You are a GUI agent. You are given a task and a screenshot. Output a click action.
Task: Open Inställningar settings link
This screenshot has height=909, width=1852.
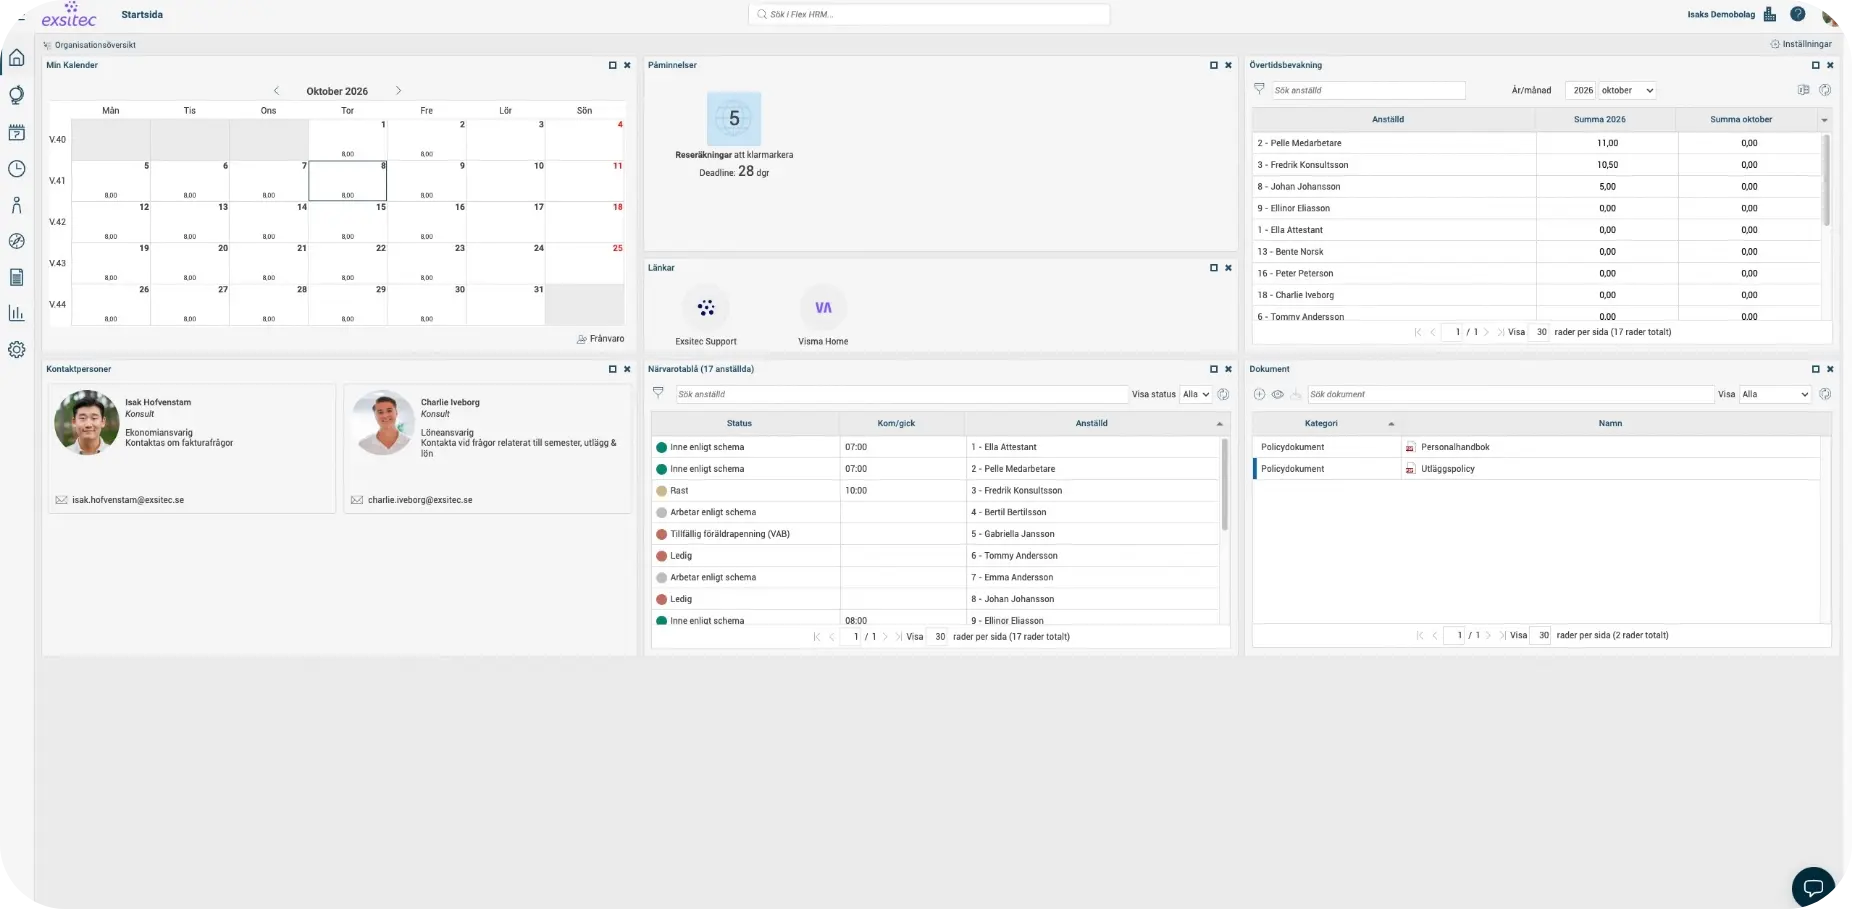coord(1801,44)
